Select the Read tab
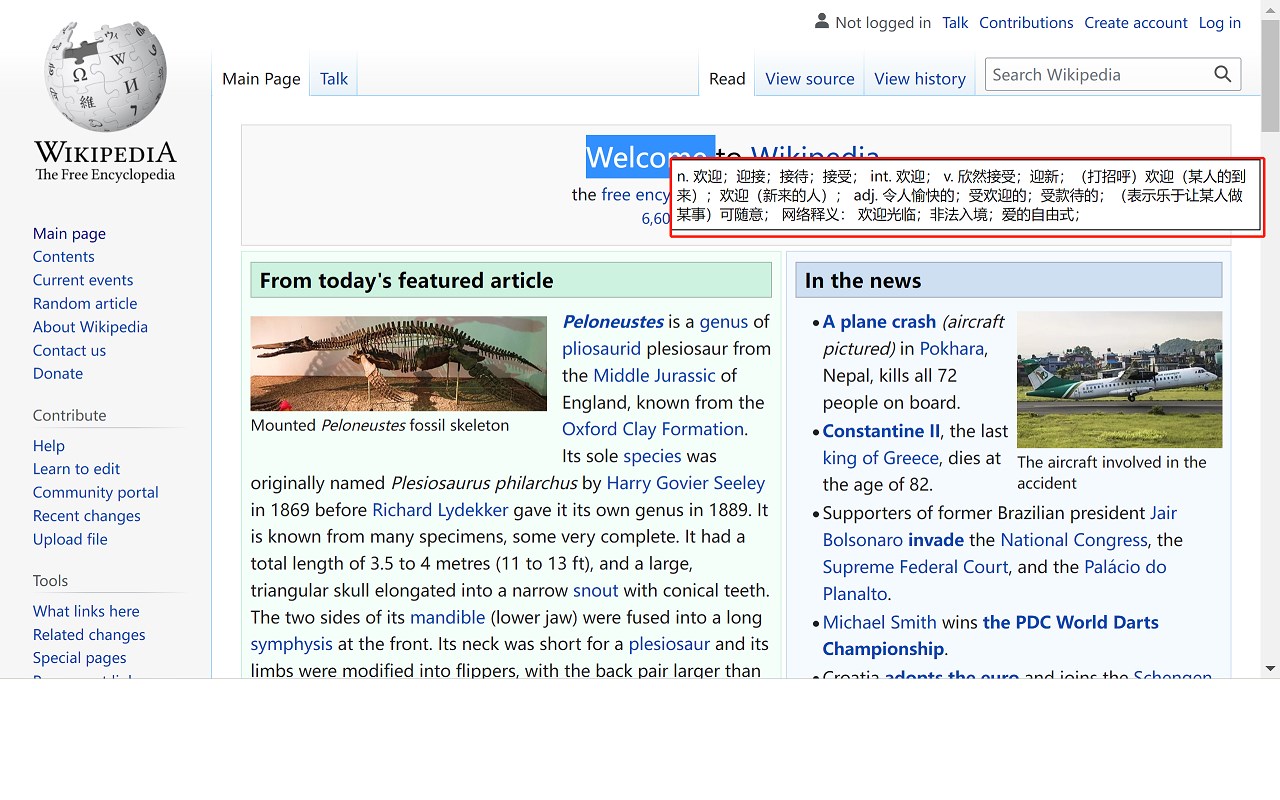 (727, 78)
